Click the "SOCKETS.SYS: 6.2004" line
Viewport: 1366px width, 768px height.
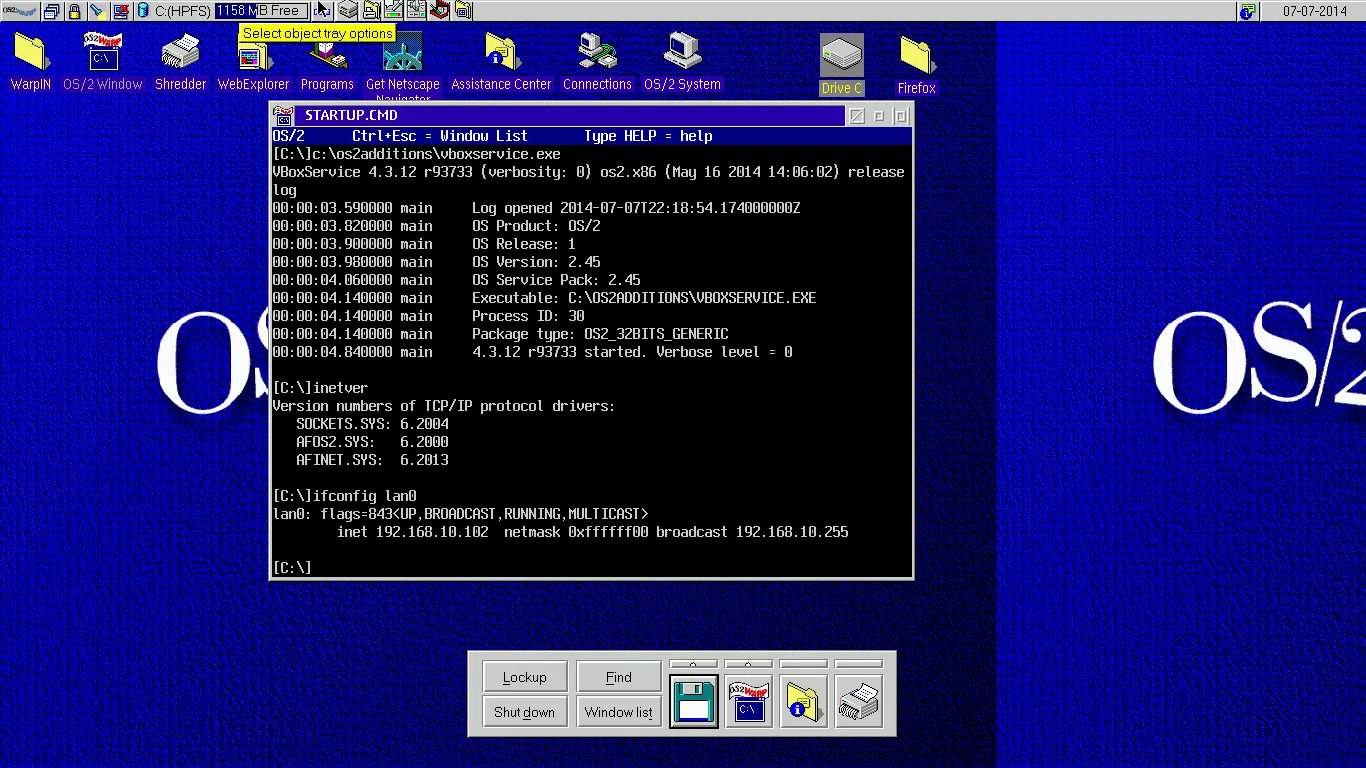(x=372, y=424)
